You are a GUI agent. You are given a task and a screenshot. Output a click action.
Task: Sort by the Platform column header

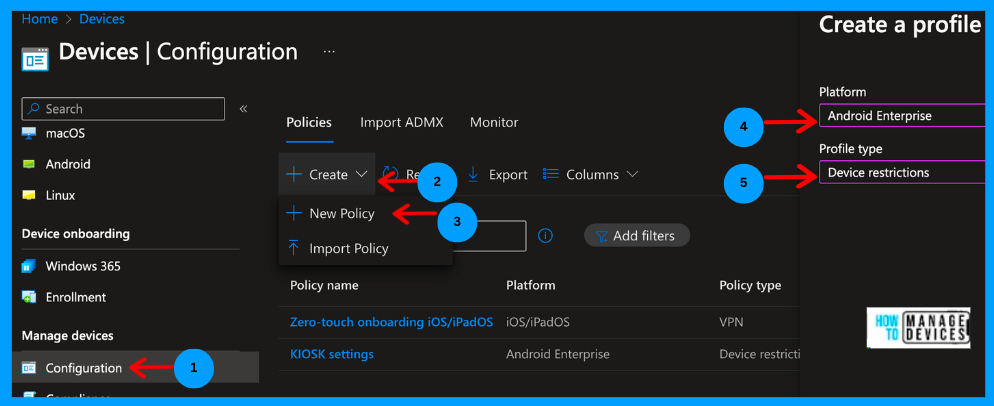[x=531, y=285]
